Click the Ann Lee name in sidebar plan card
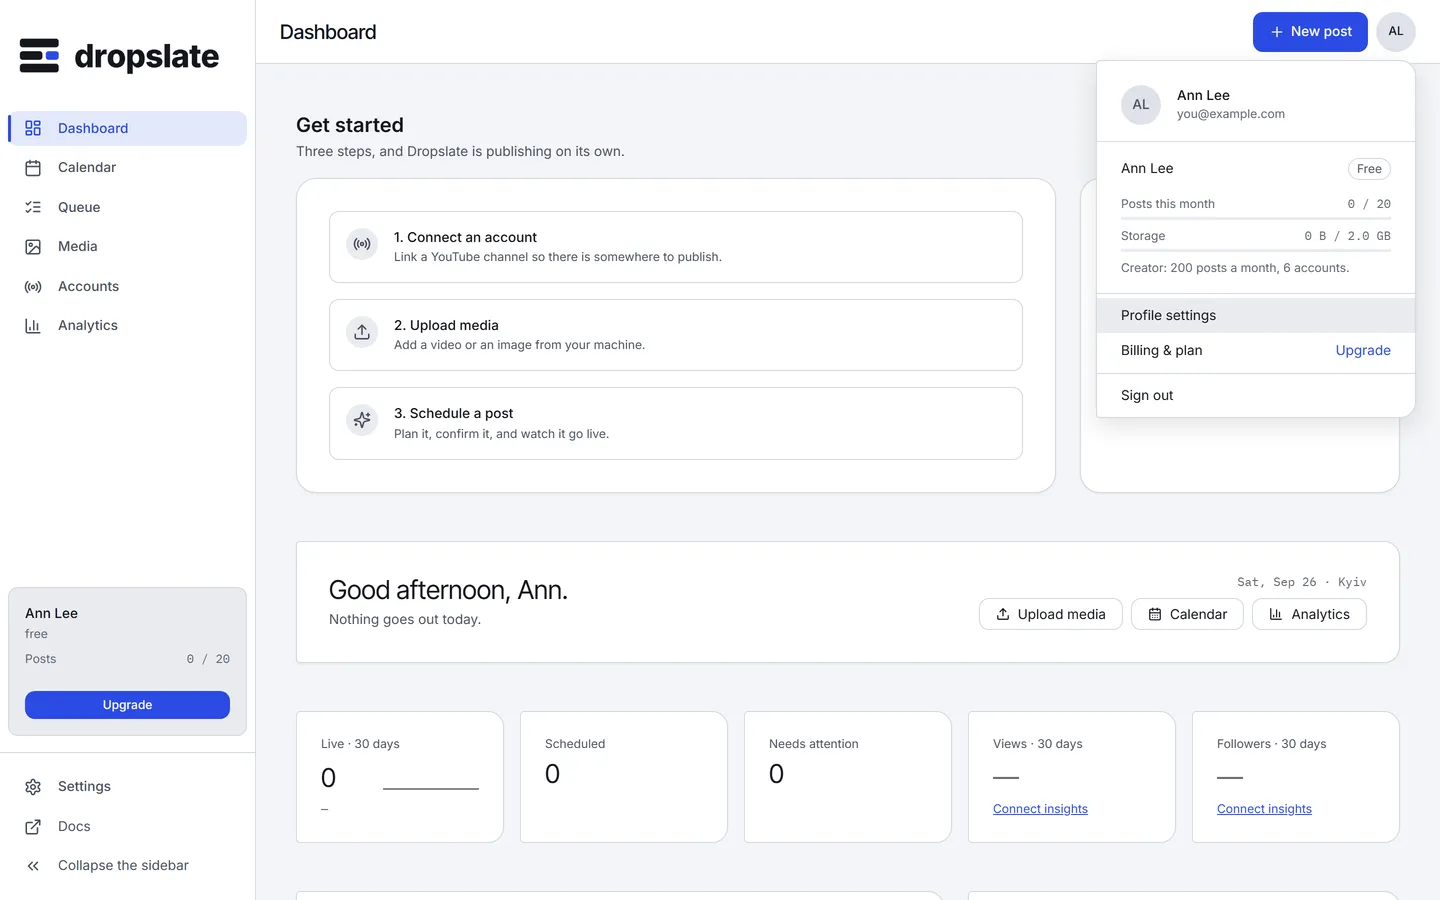Screen dimensions: 1440x900 point(51,613)
